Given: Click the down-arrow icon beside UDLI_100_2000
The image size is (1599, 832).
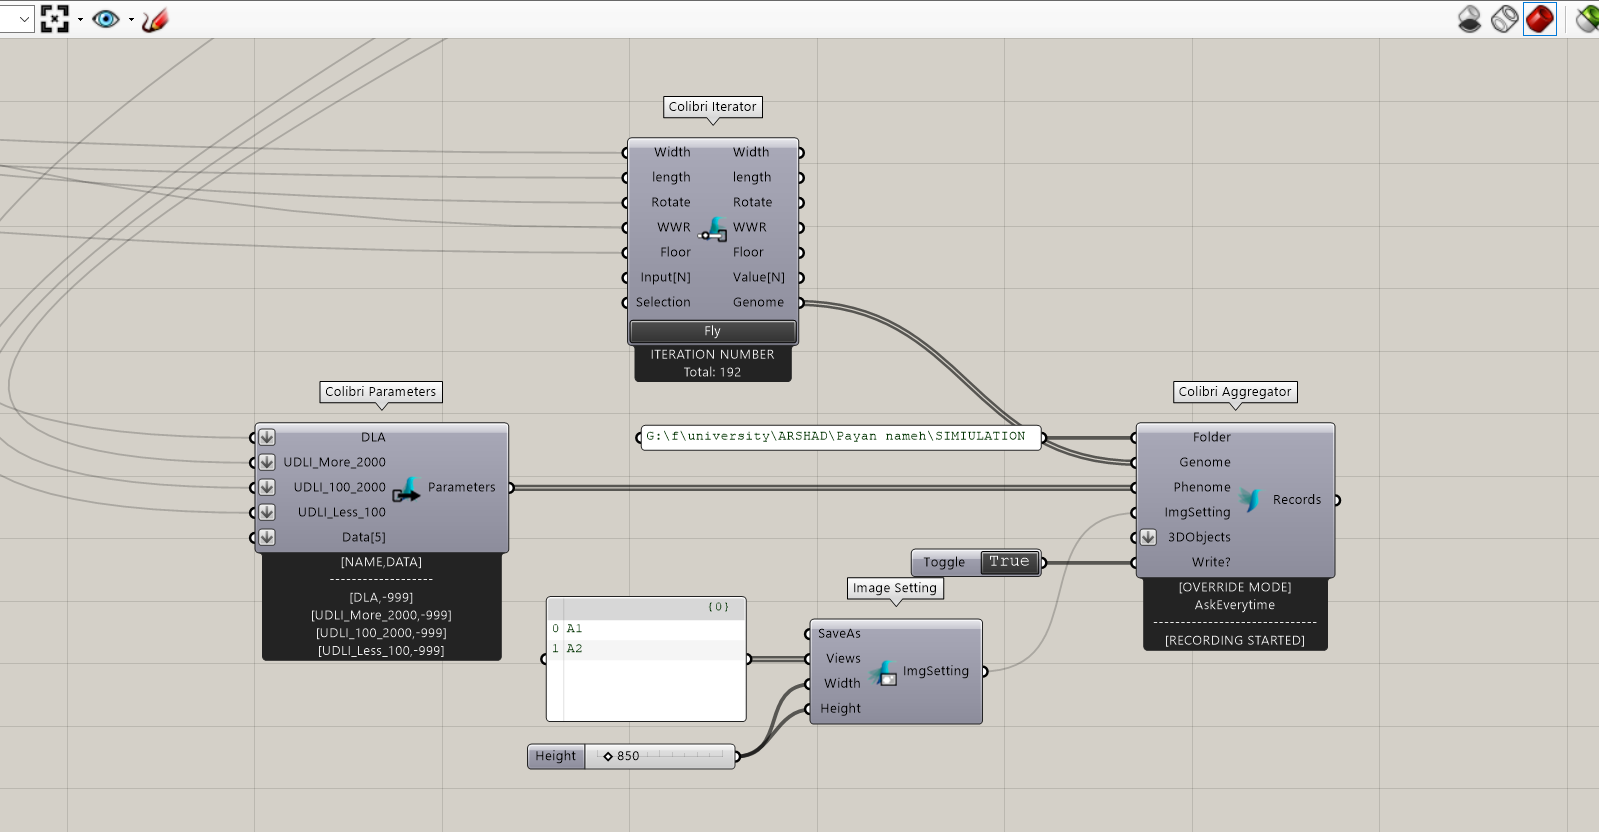Looking at the screenshot, I should tap(267, 487).
